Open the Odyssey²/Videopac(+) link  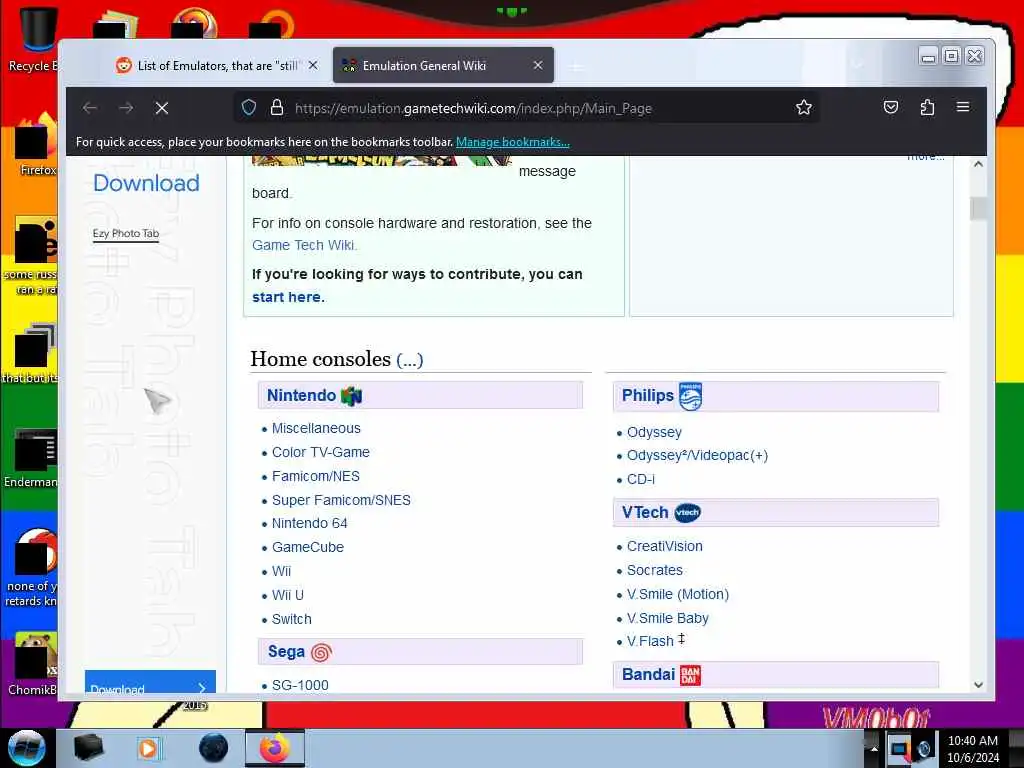click(x=697, y=456)
